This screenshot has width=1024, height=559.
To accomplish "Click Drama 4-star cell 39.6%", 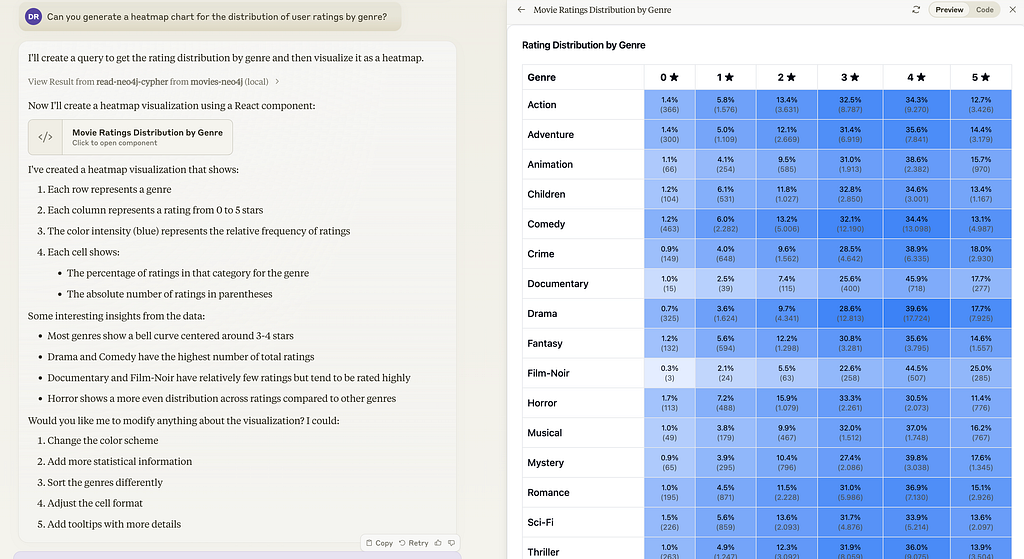I will 916,313.
